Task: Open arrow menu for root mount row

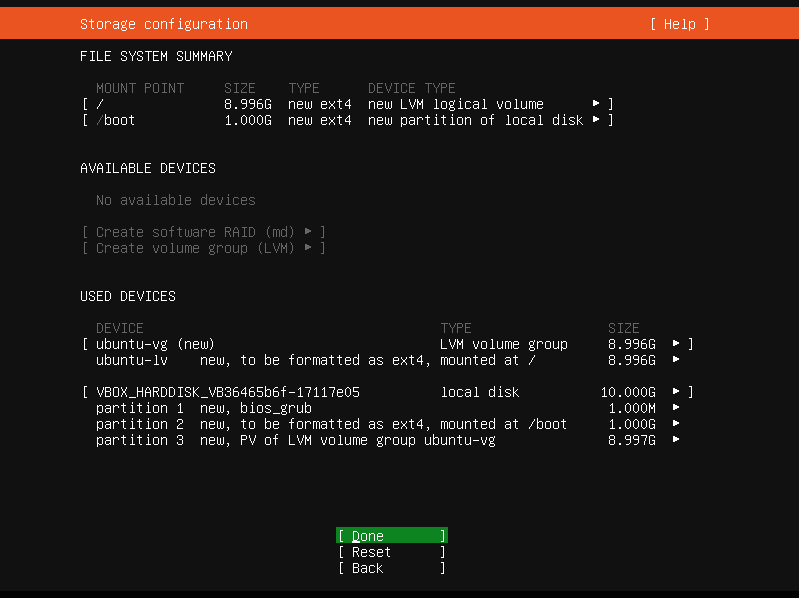Action: coord(596,104)
